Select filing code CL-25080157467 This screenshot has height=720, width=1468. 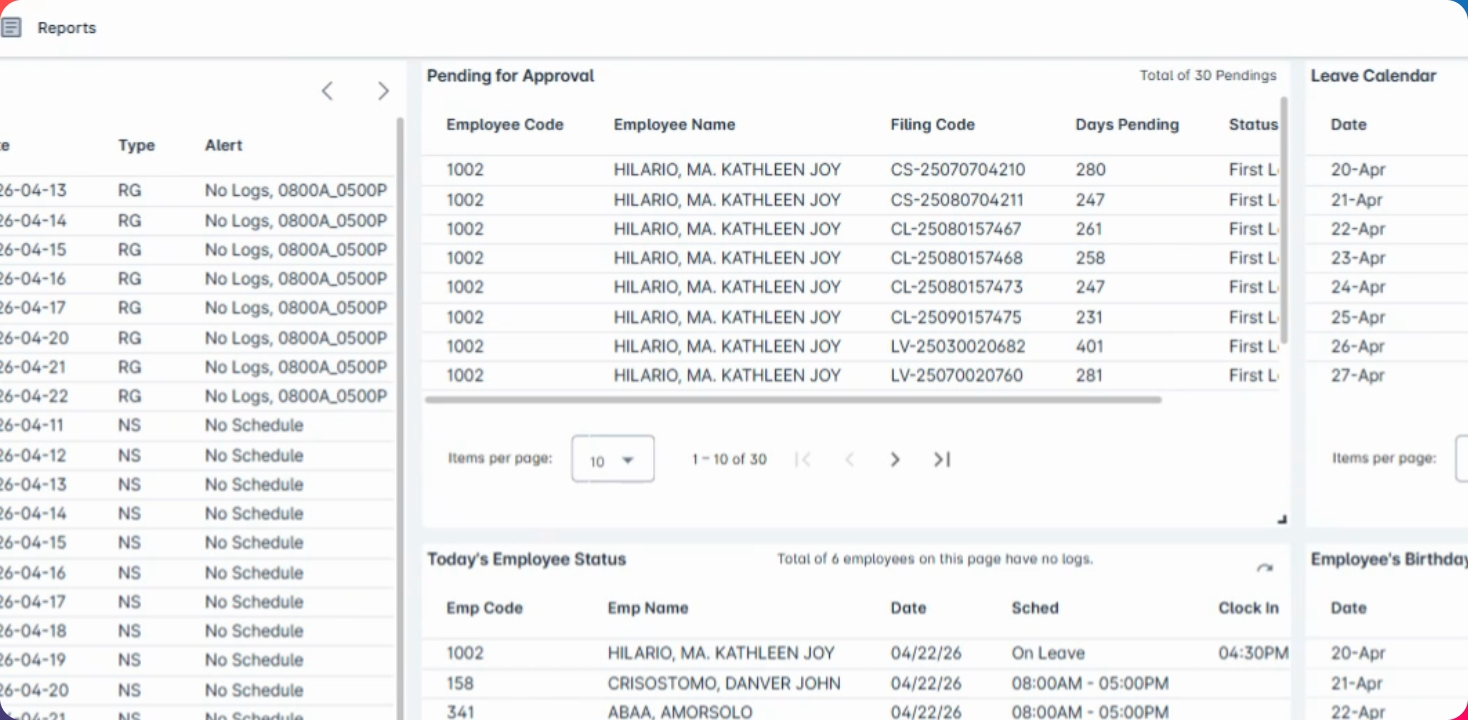(x=957, y=229)
